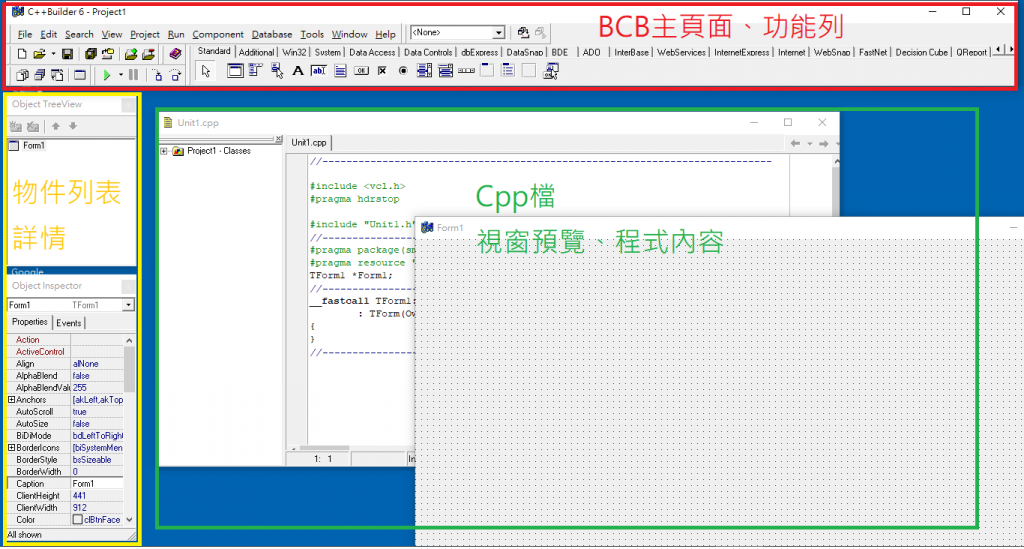Screen dimensions: 1024x549
Task: Switch to the Data Access palette tab
Action: click(372, 52)
